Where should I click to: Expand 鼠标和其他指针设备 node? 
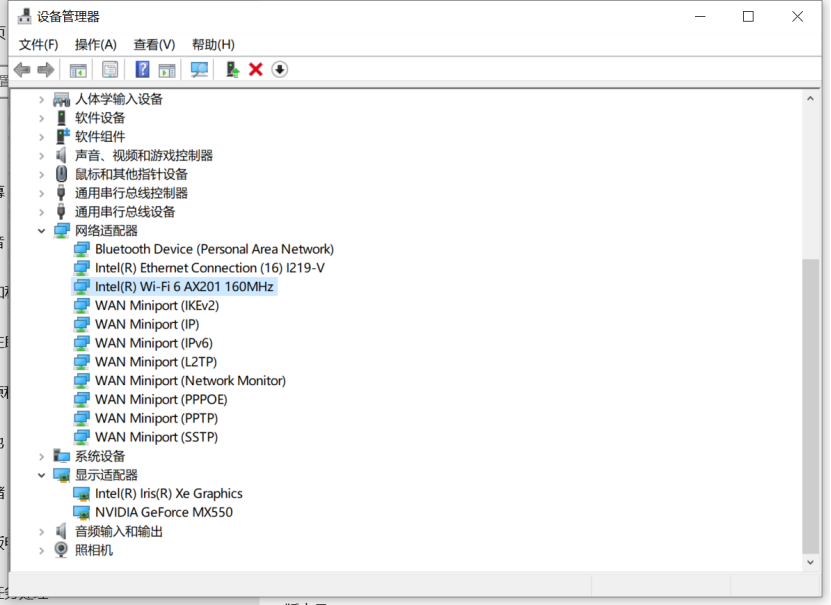tap(41, 174)
